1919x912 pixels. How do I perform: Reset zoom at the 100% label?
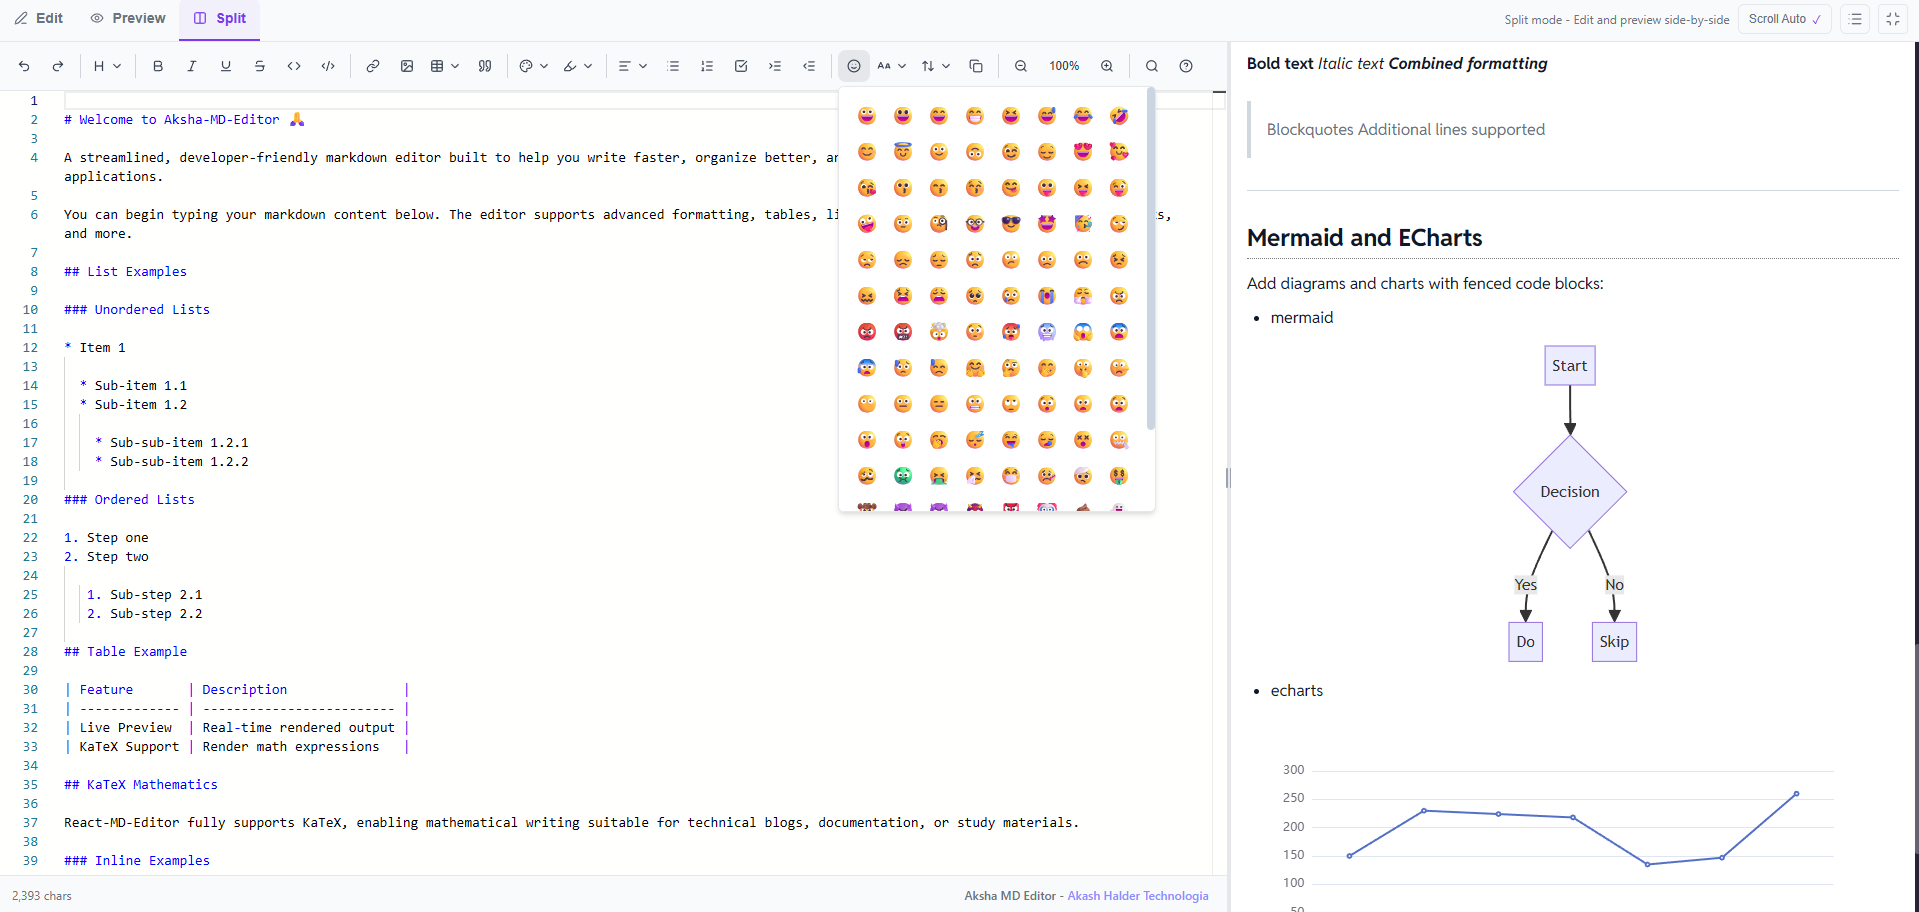(1064, 66)
